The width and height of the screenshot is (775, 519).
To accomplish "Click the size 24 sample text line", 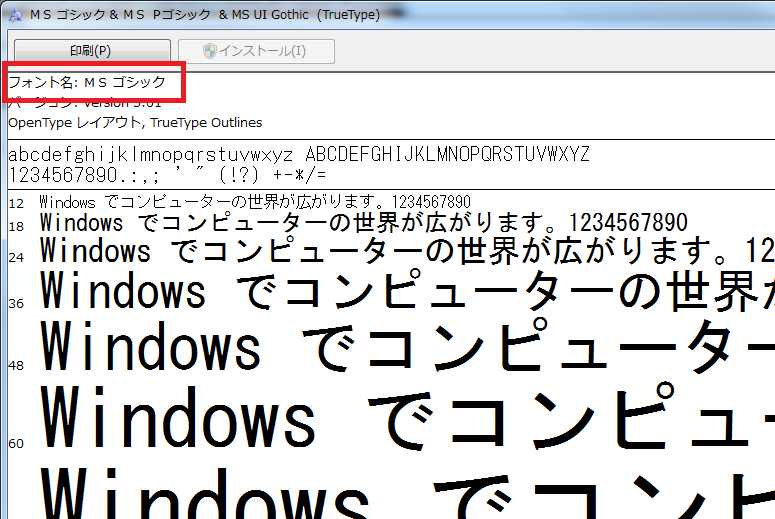I will point(407,251).
